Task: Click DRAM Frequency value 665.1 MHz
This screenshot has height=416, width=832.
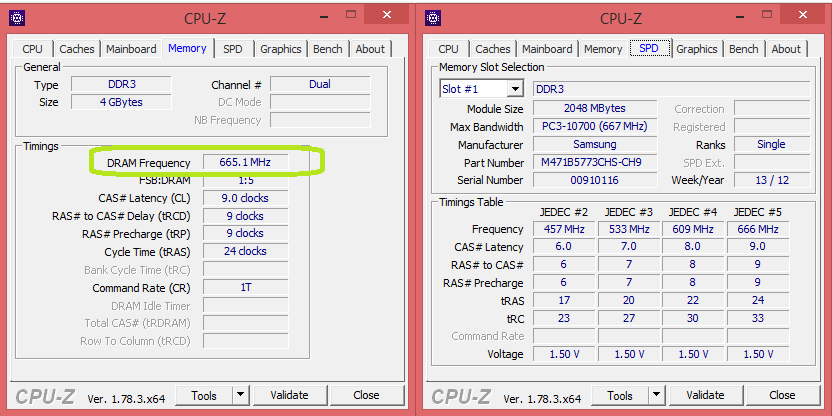Action: coord(246,162)
